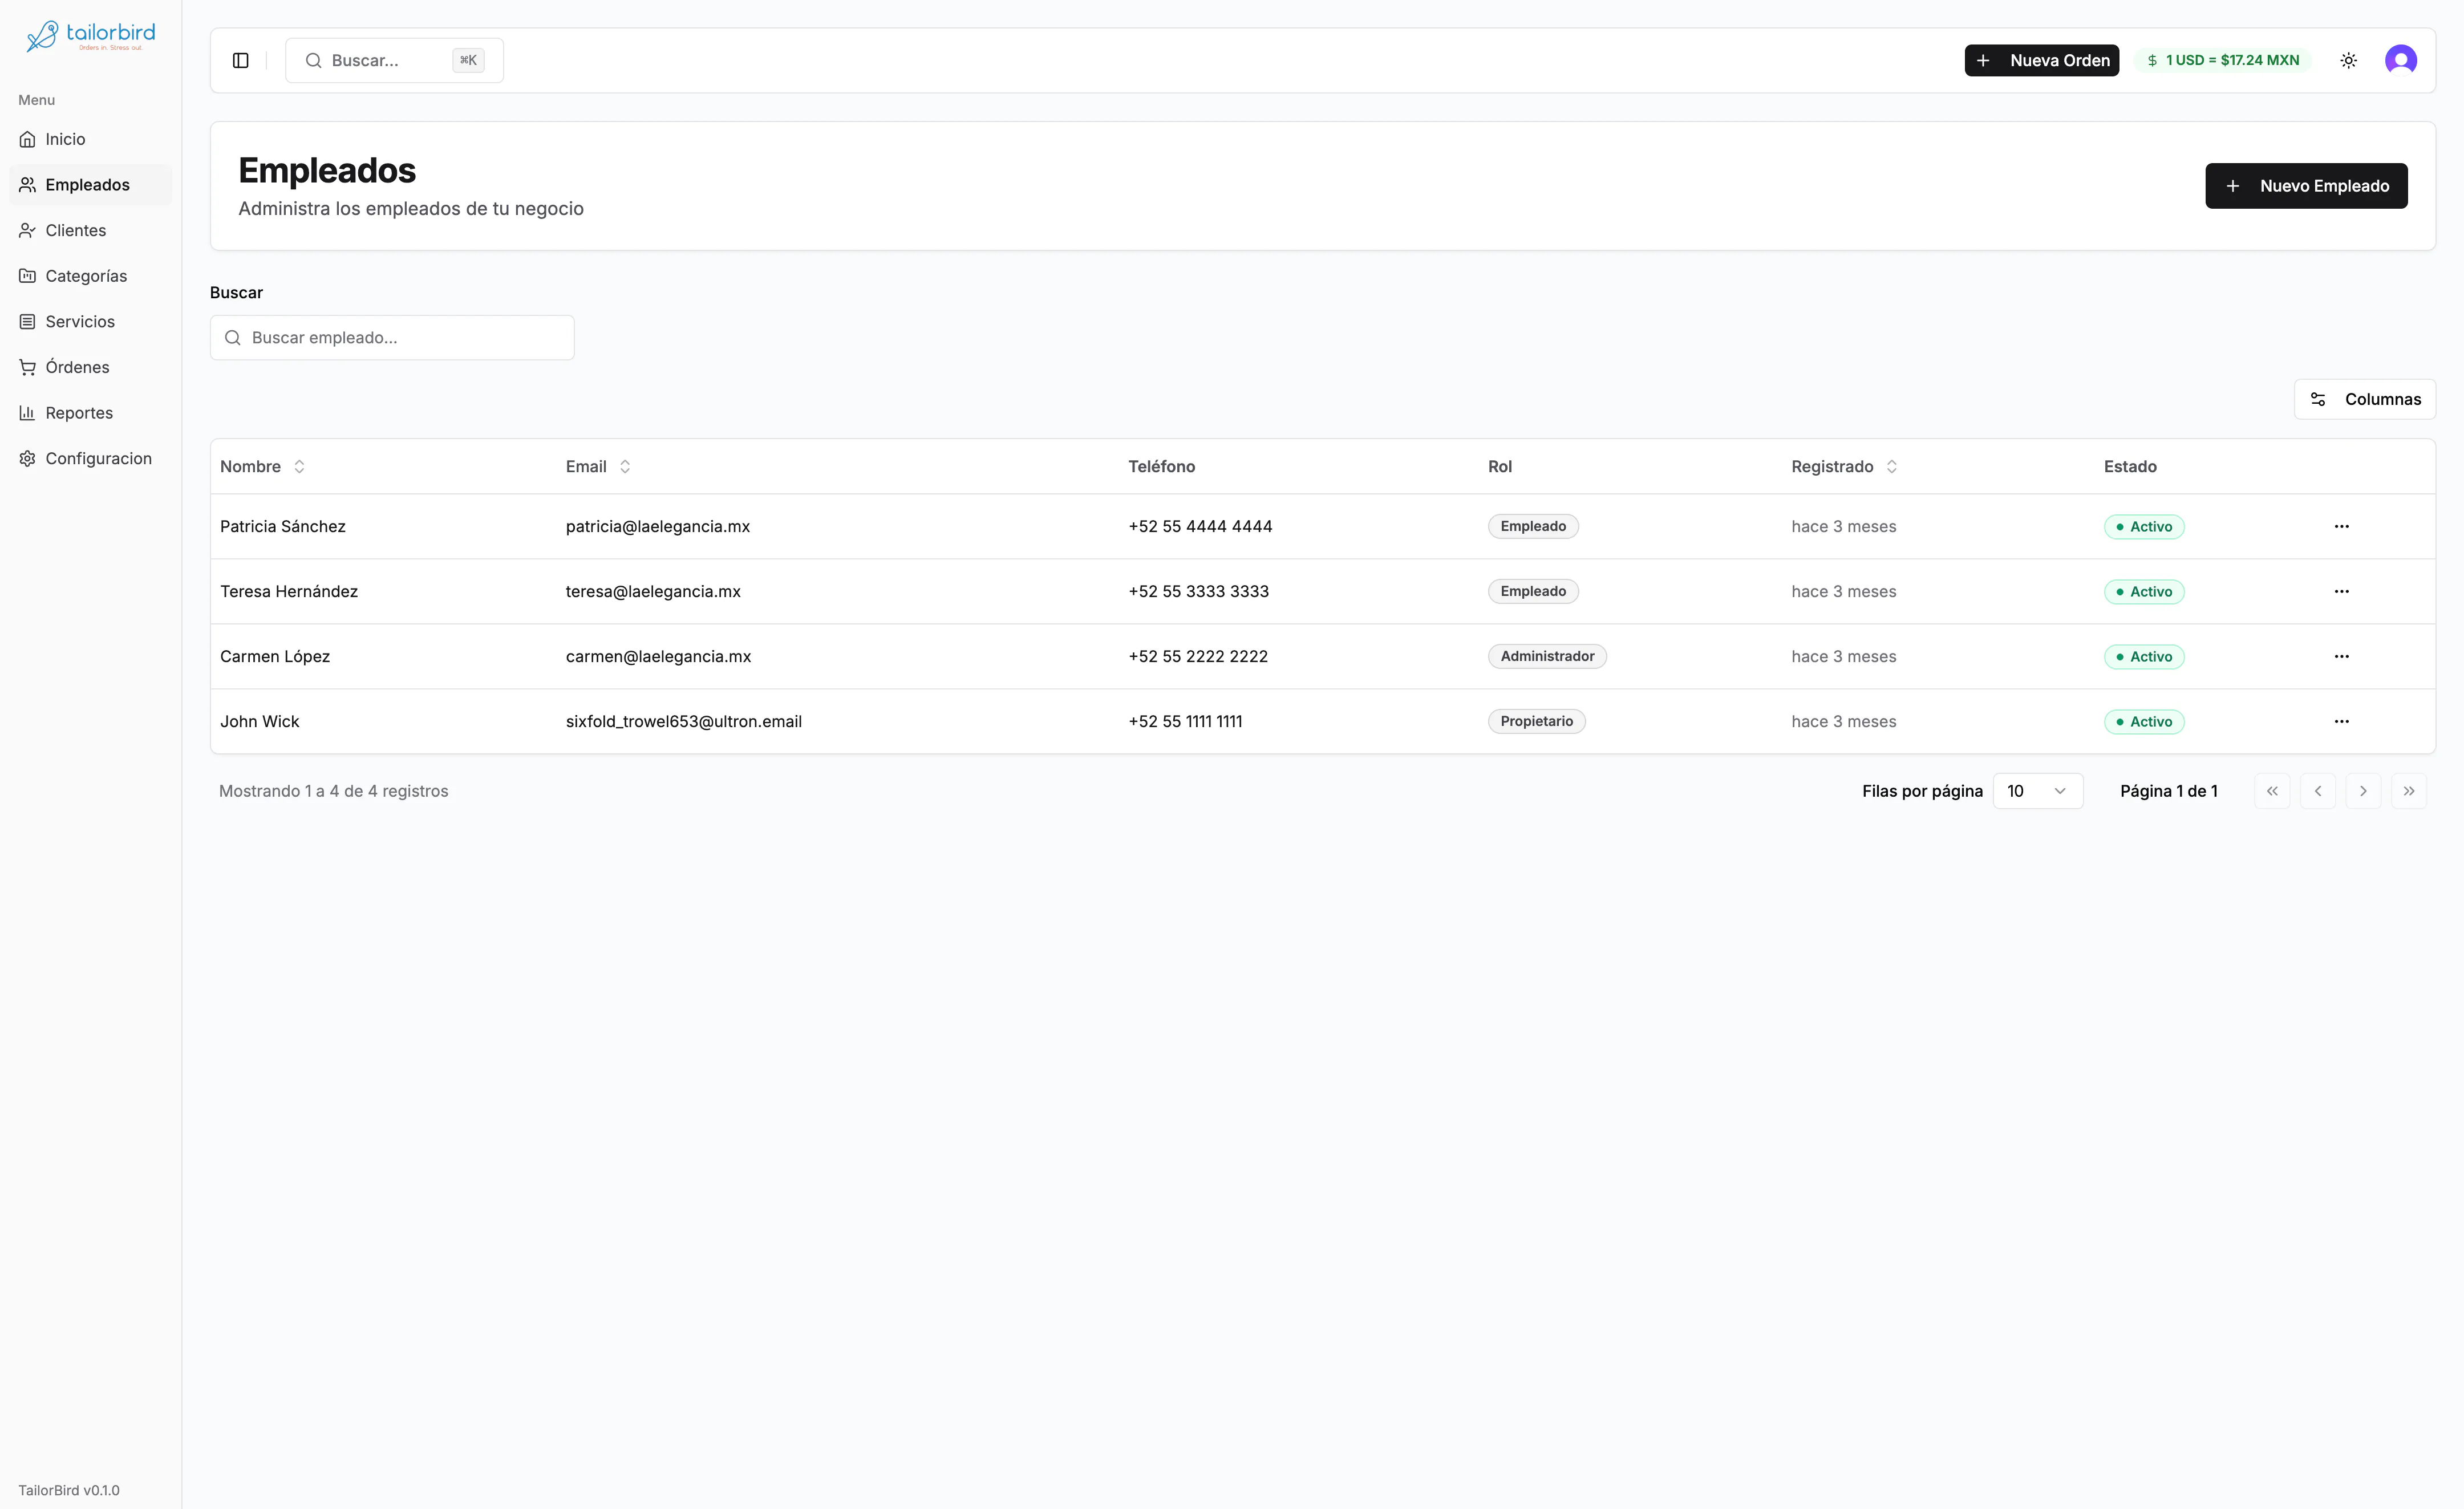Click Administrador role badge

coord(1547,657)
